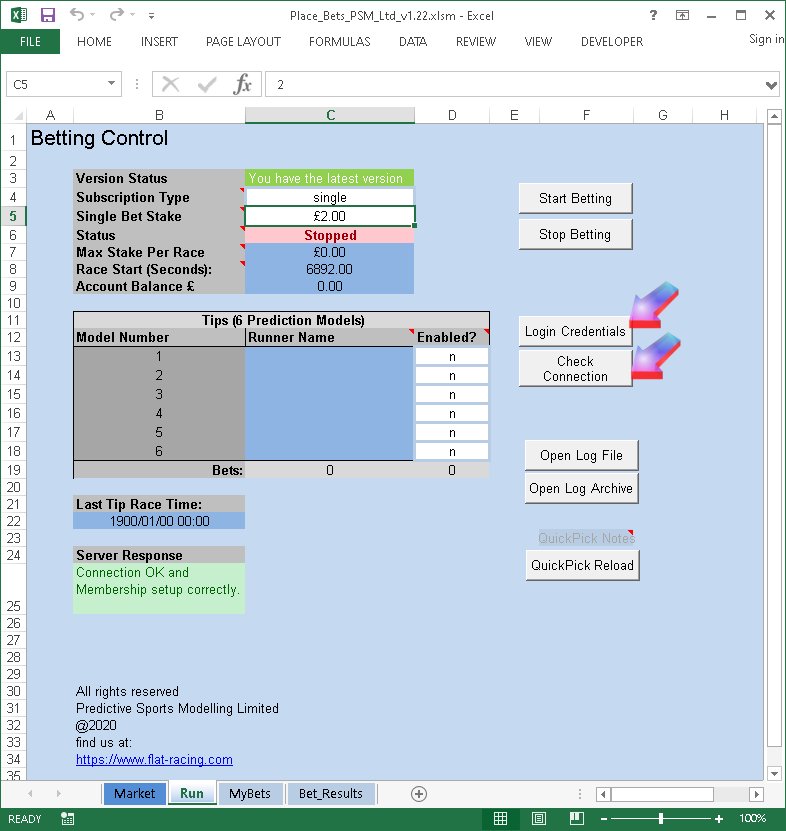Select Enabled cell for Model 1
The width and height of the screenshot is (786, 831).
pyautogui.click(x=452, y=356)
